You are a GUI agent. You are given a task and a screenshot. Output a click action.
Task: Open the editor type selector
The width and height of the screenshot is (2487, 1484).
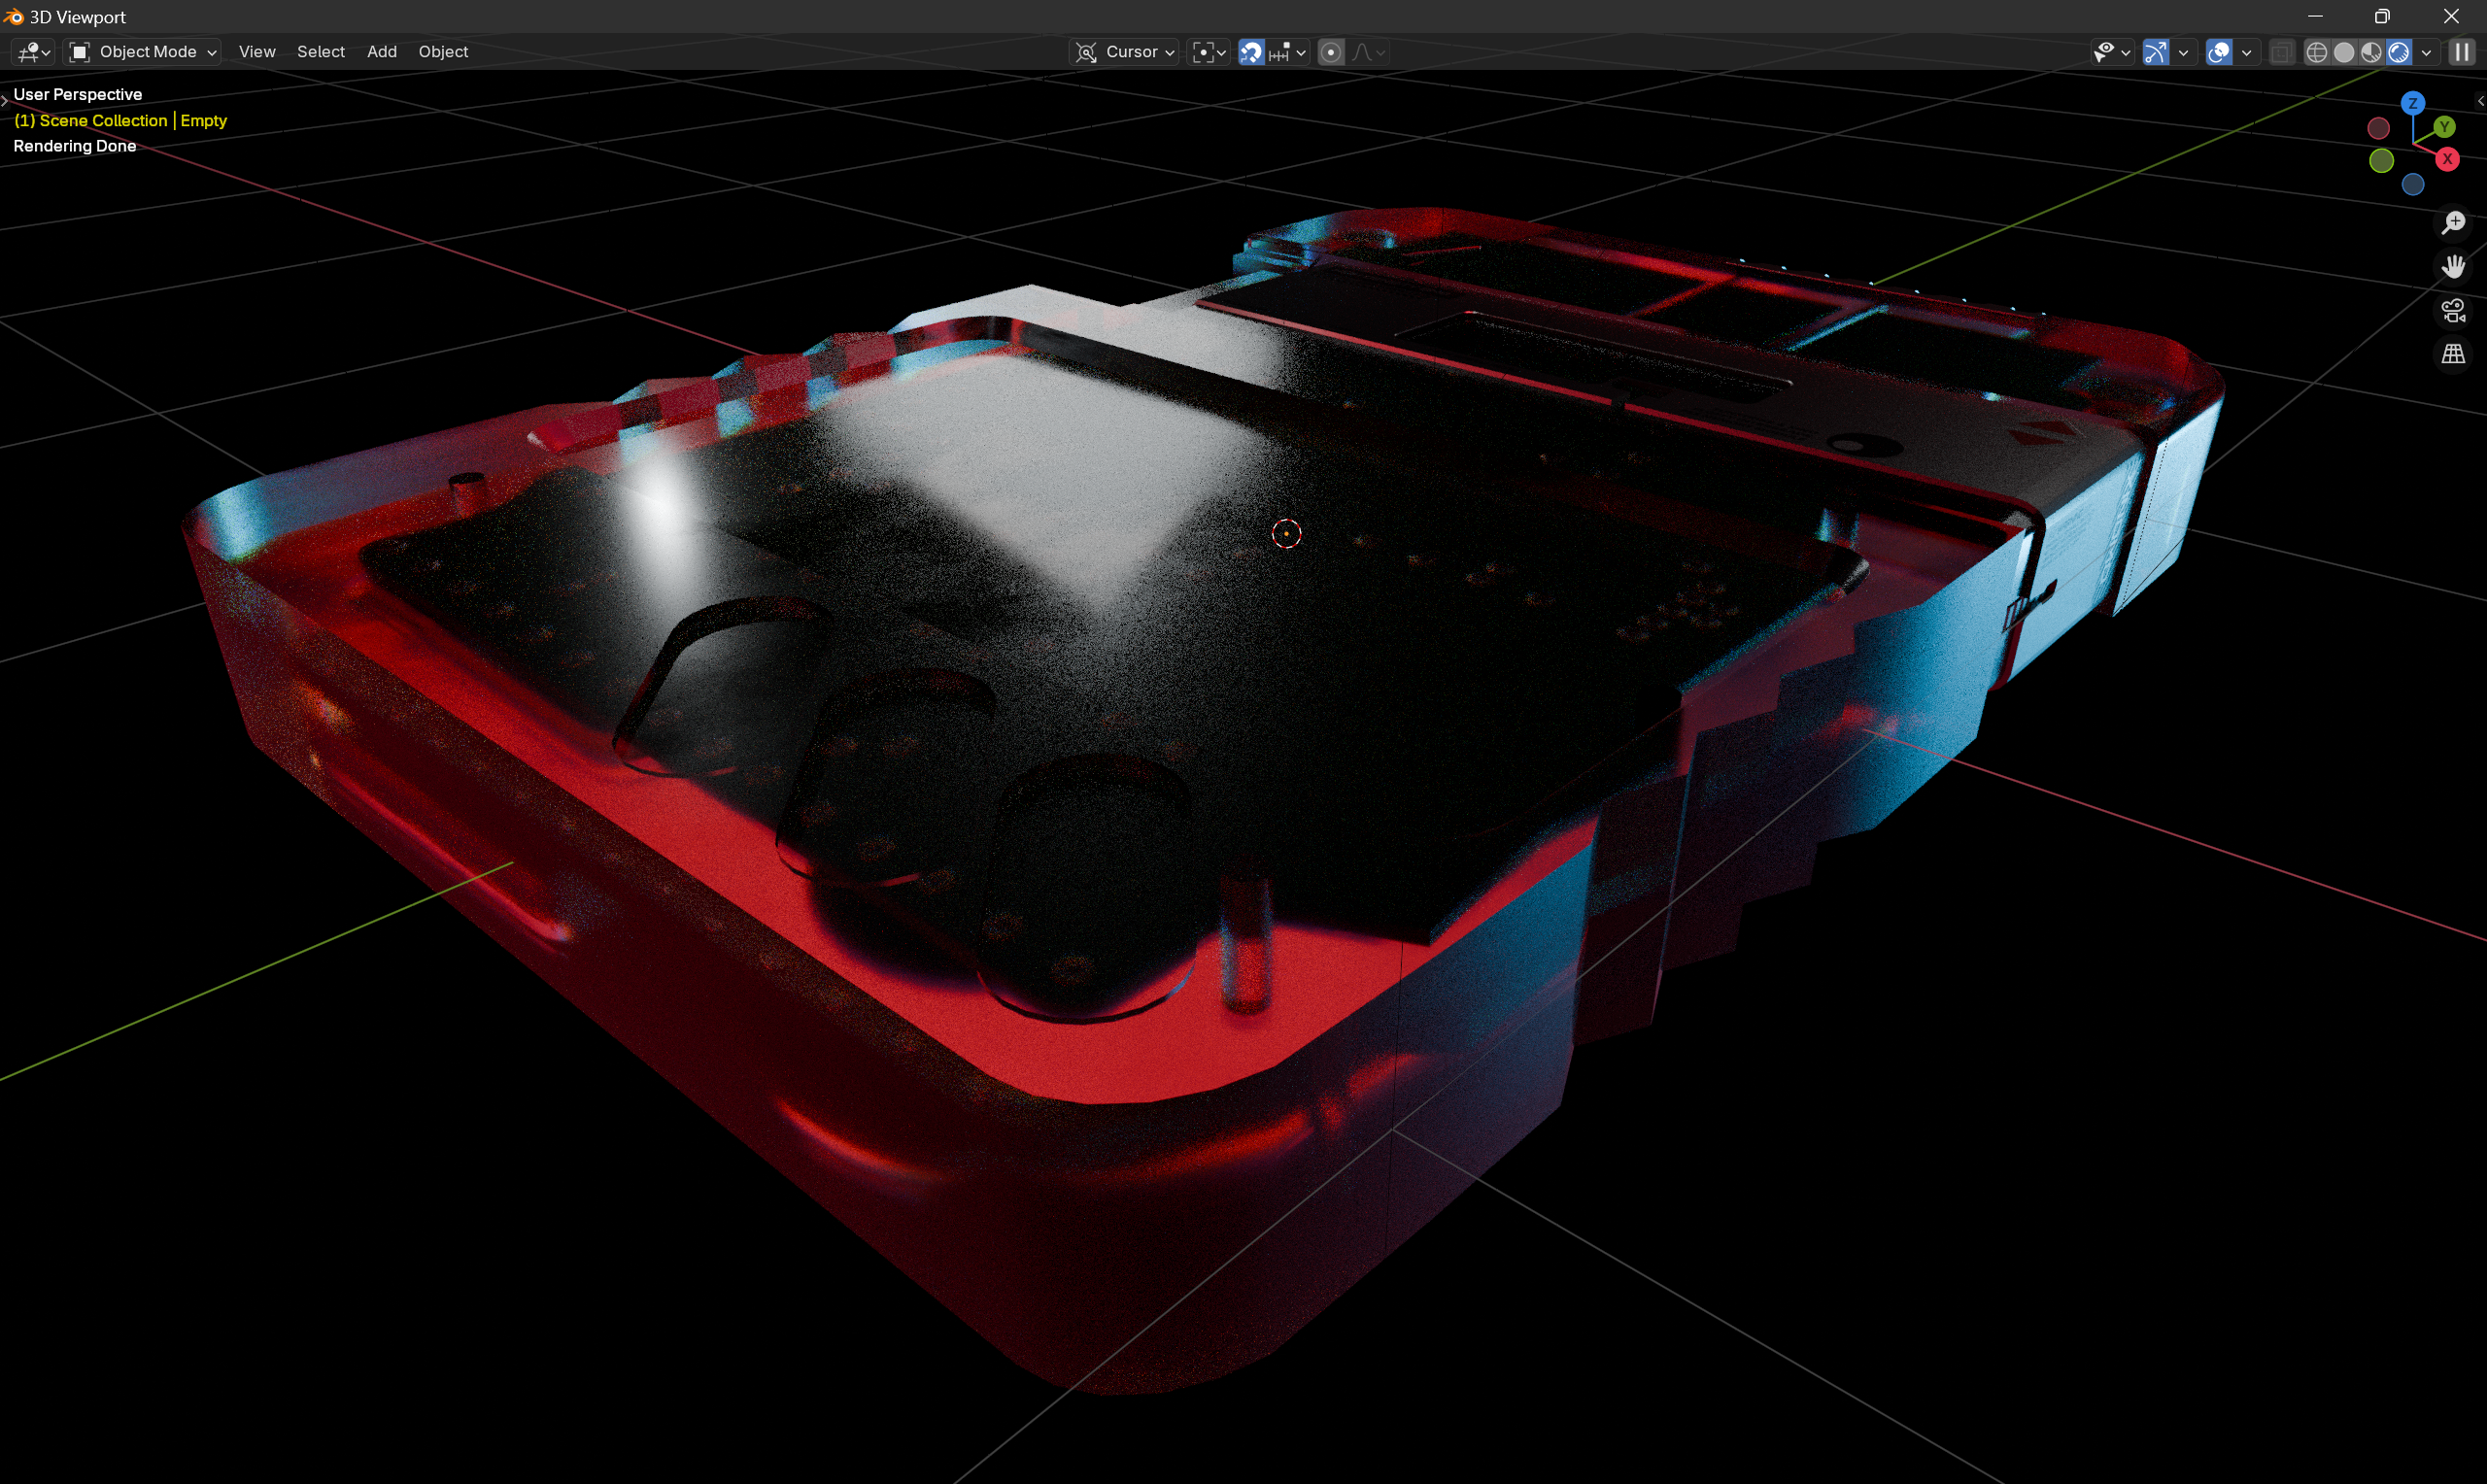(x=34, y=52)
